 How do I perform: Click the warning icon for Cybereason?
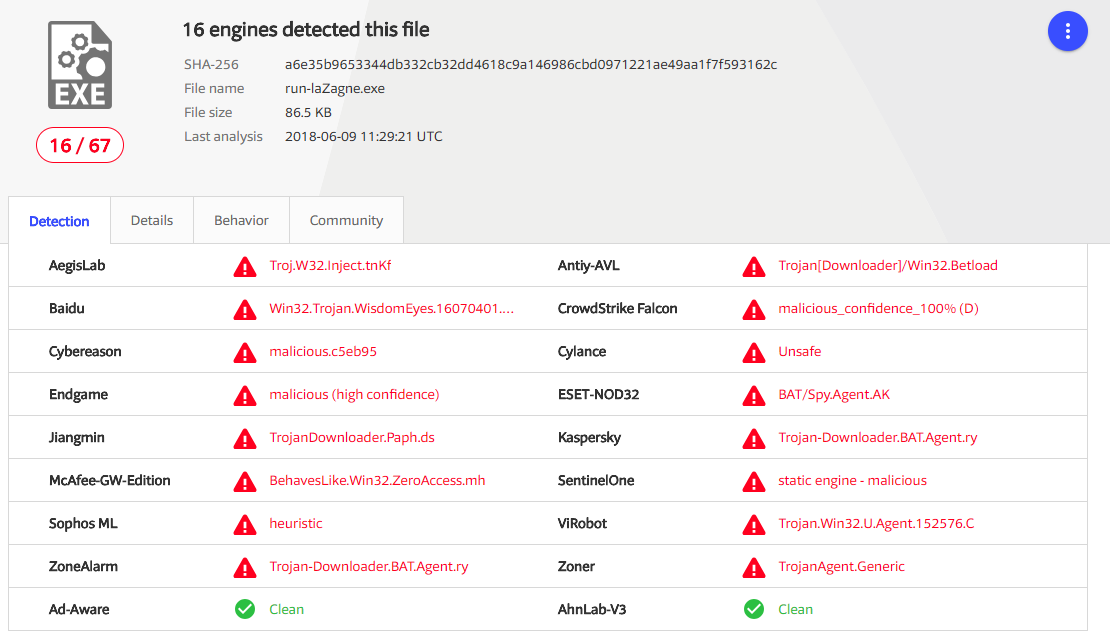click(x=245, y=353)
